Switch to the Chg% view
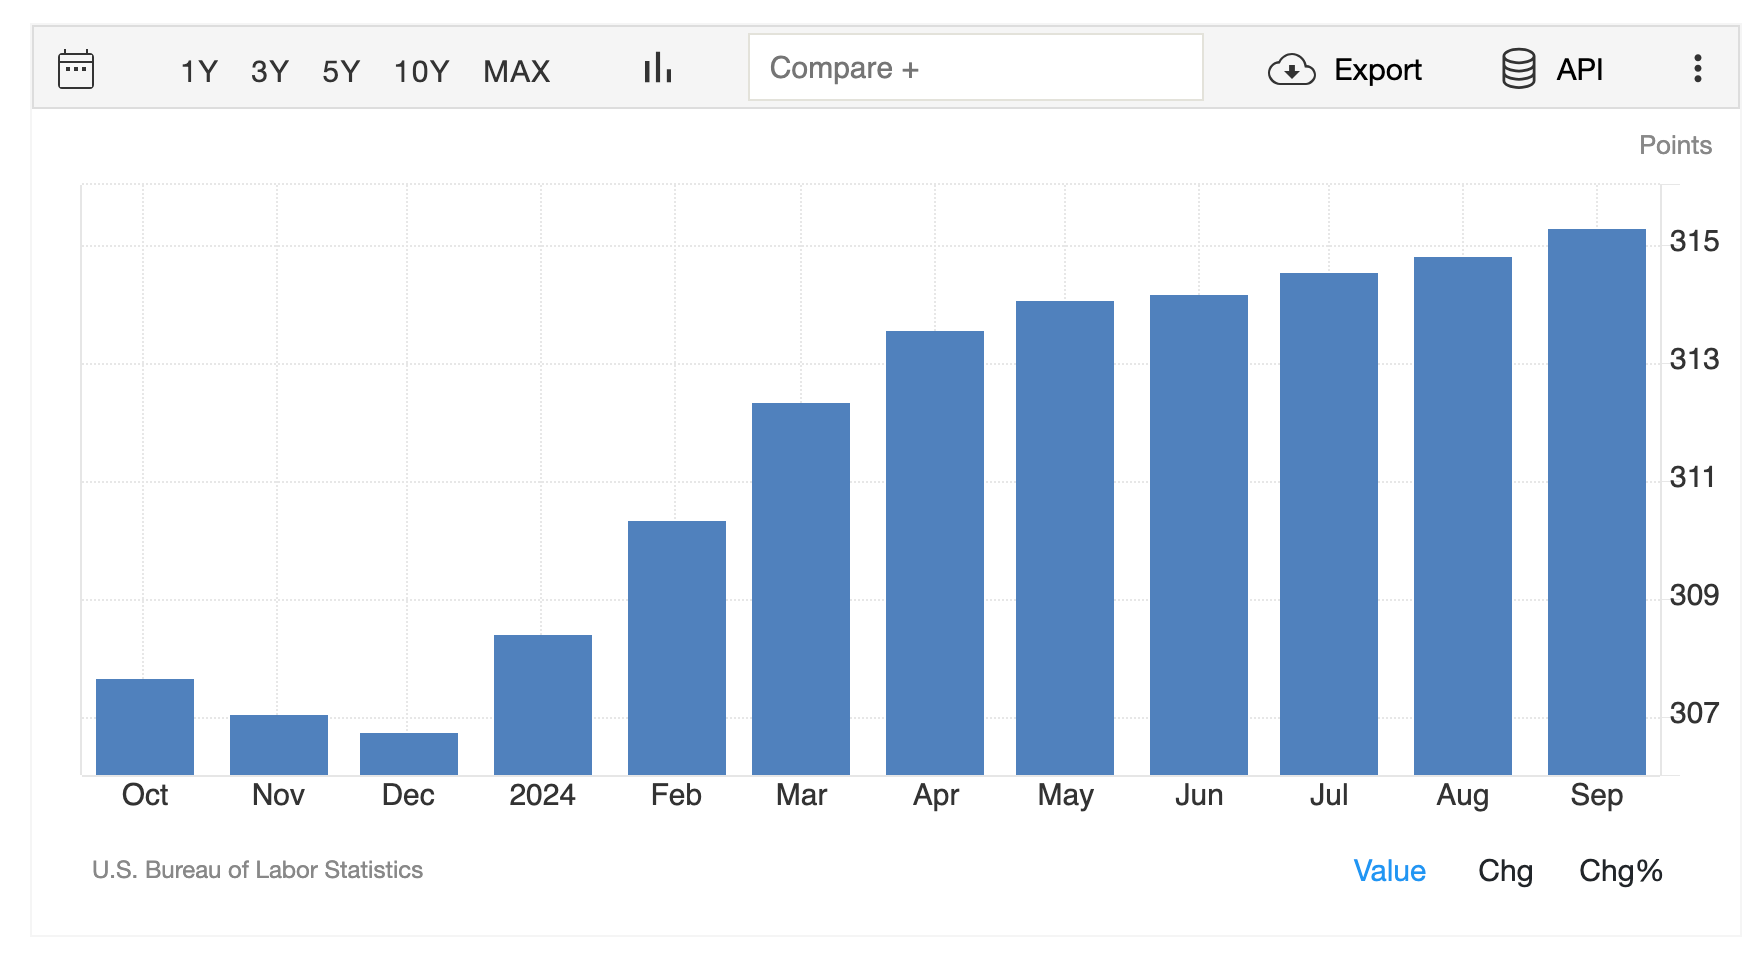This screenshot has width=1754, height=966. 1620,870
